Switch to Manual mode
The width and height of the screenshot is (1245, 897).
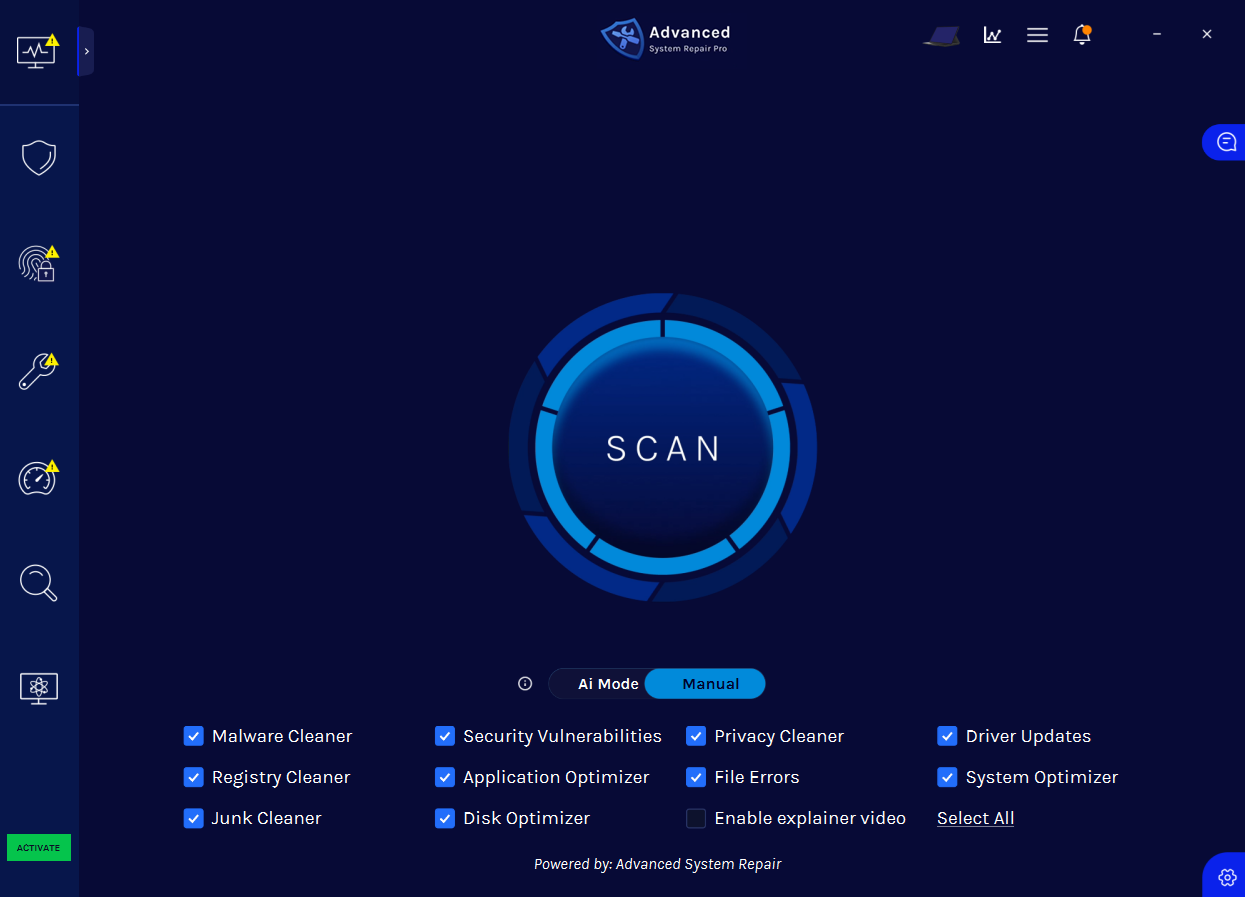706,684
